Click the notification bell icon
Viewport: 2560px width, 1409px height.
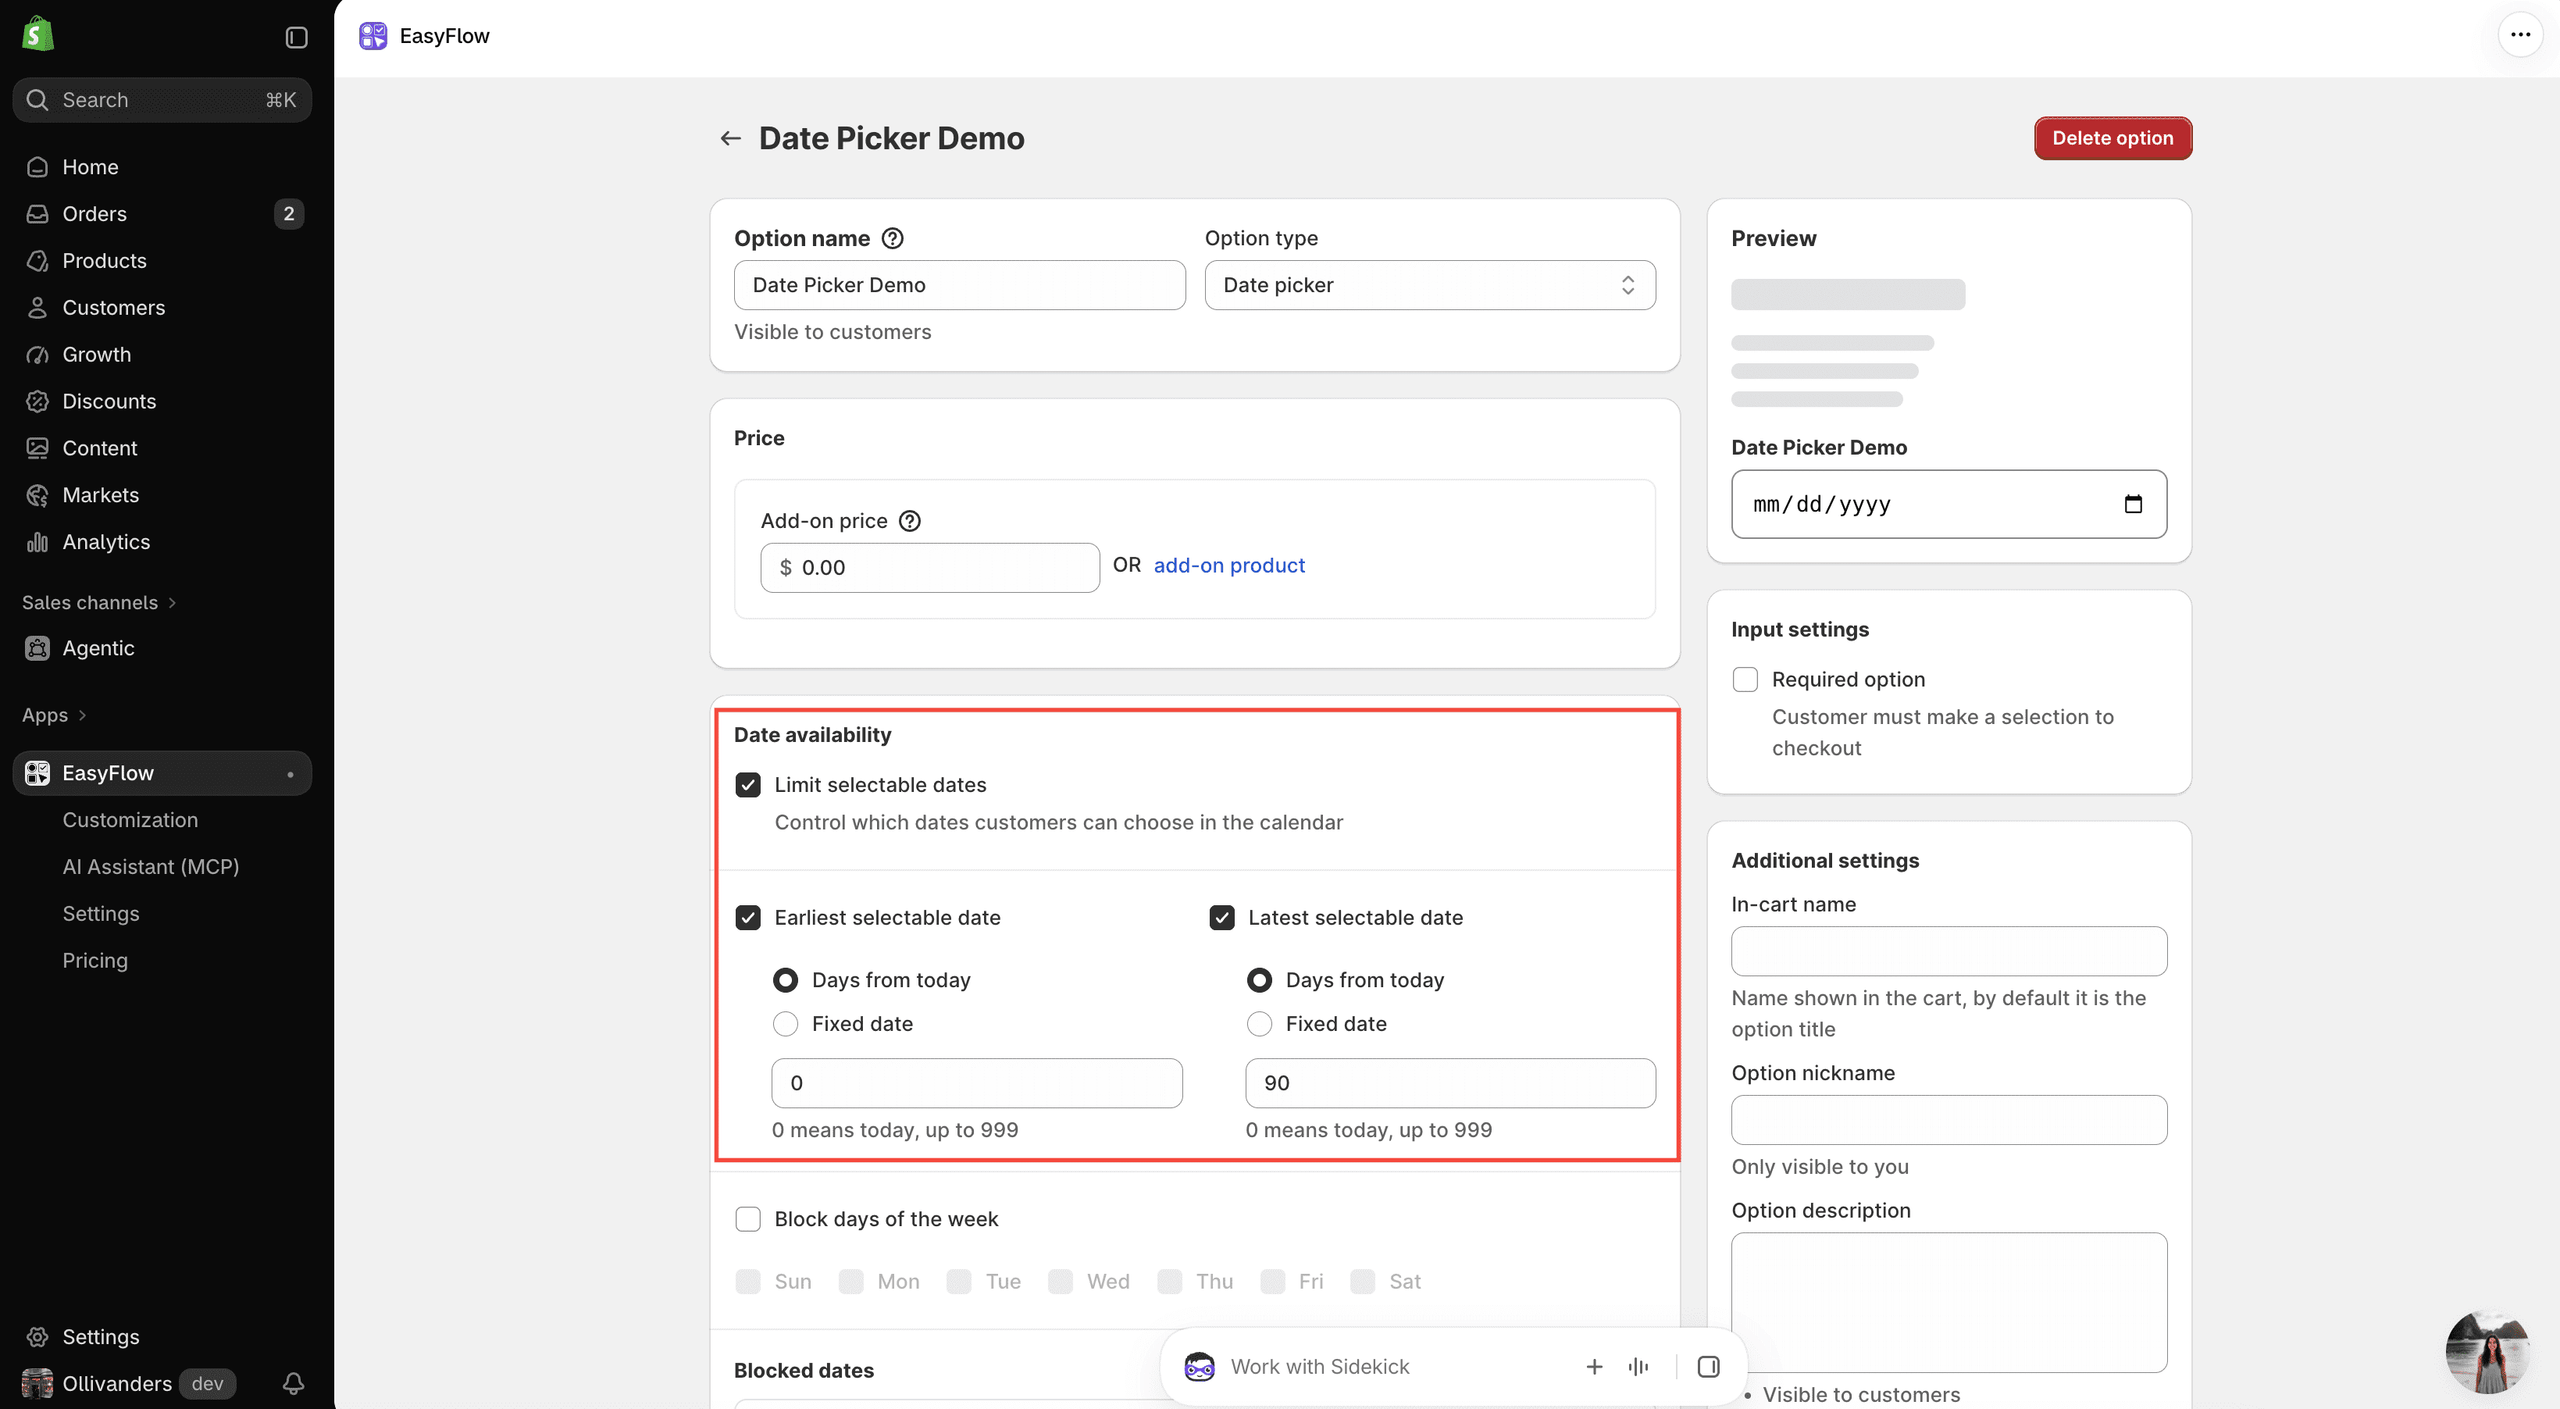point(293,1383)
